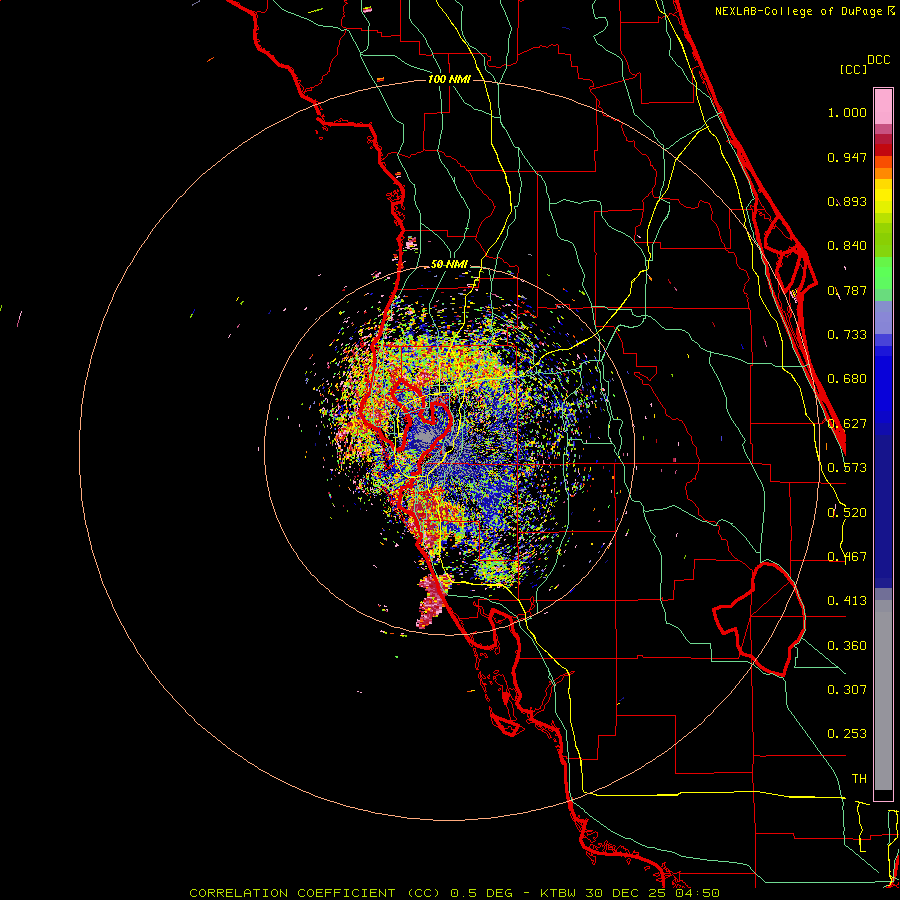Click the NEXLAB-College of DuPage label
The height and width of the screenshot is (900, 900).
(798, 11)
